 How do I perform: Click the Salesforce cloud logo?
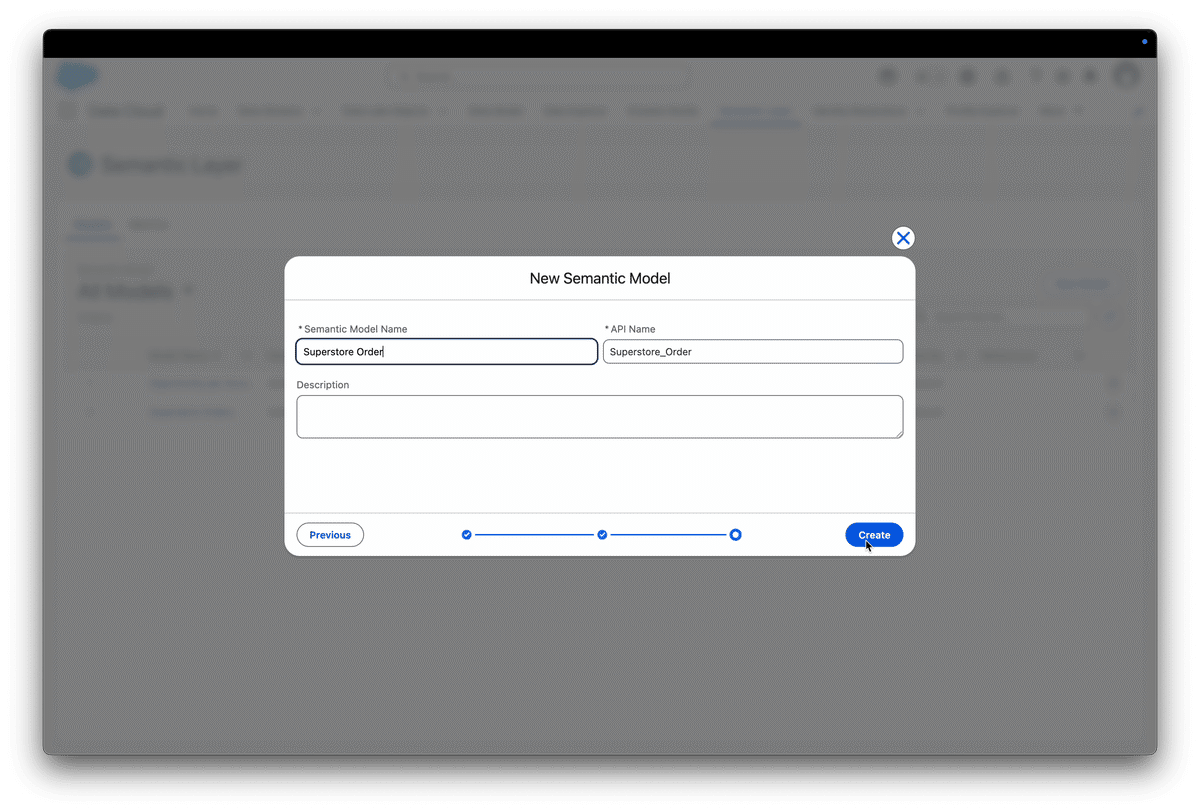point(78,76)
